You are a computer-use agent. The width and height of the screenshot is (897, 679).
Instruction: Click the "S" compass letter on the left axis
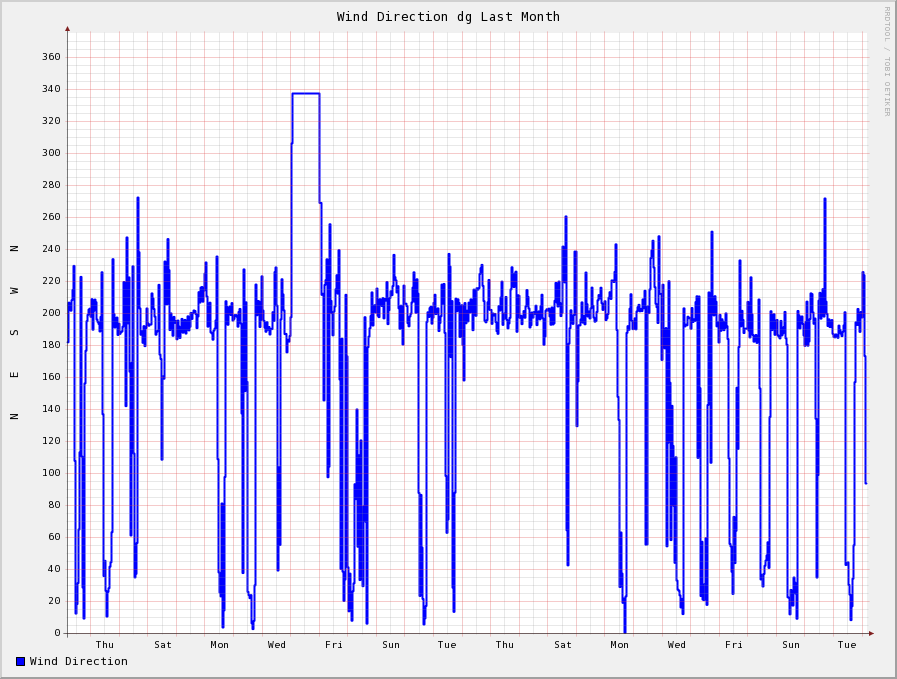[x=14, y=332]
